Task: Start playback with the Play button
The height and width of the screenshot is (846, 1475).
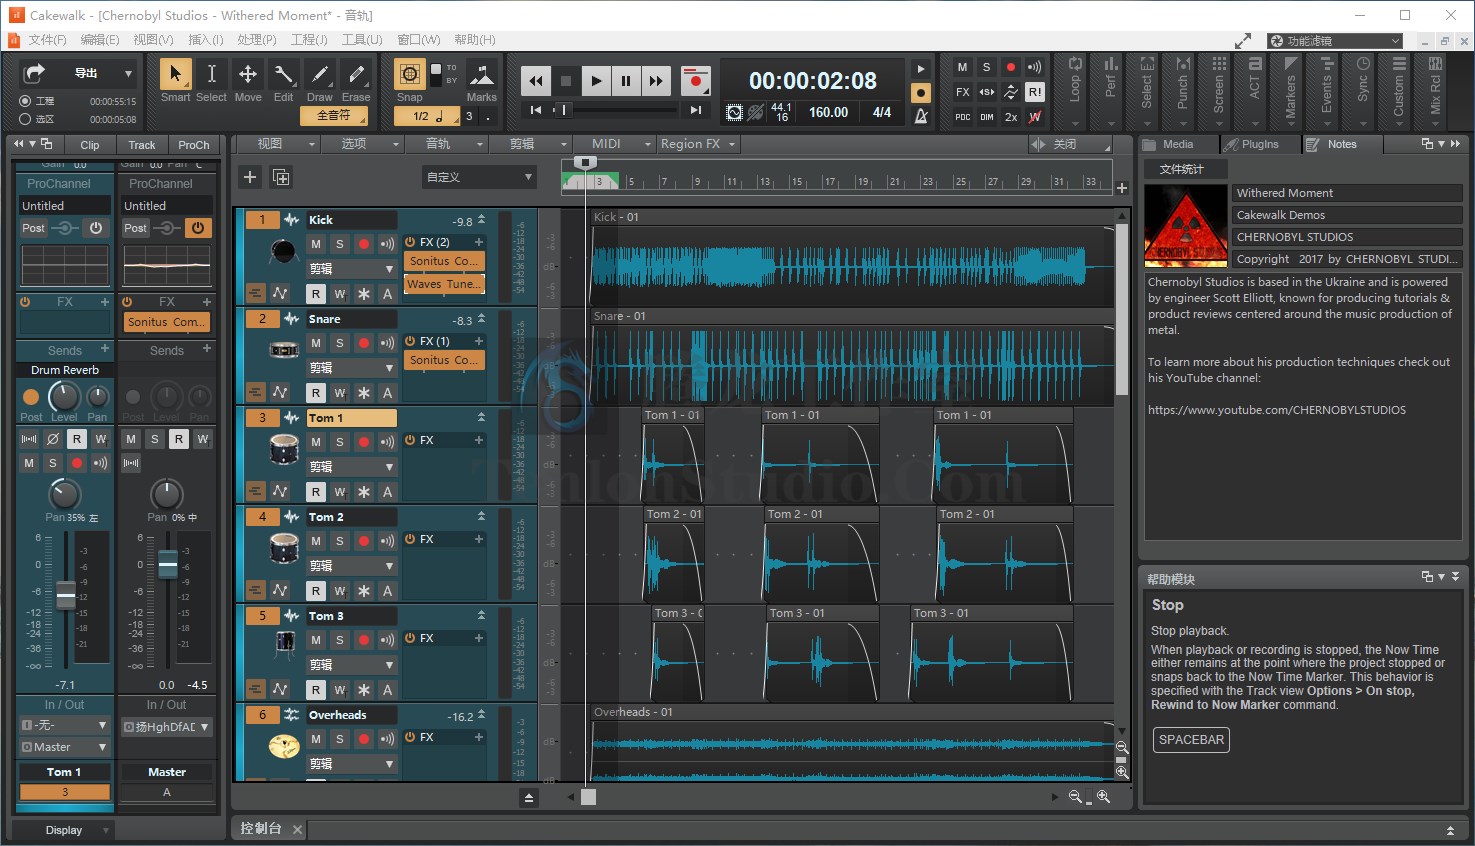Action: (596, 81)
